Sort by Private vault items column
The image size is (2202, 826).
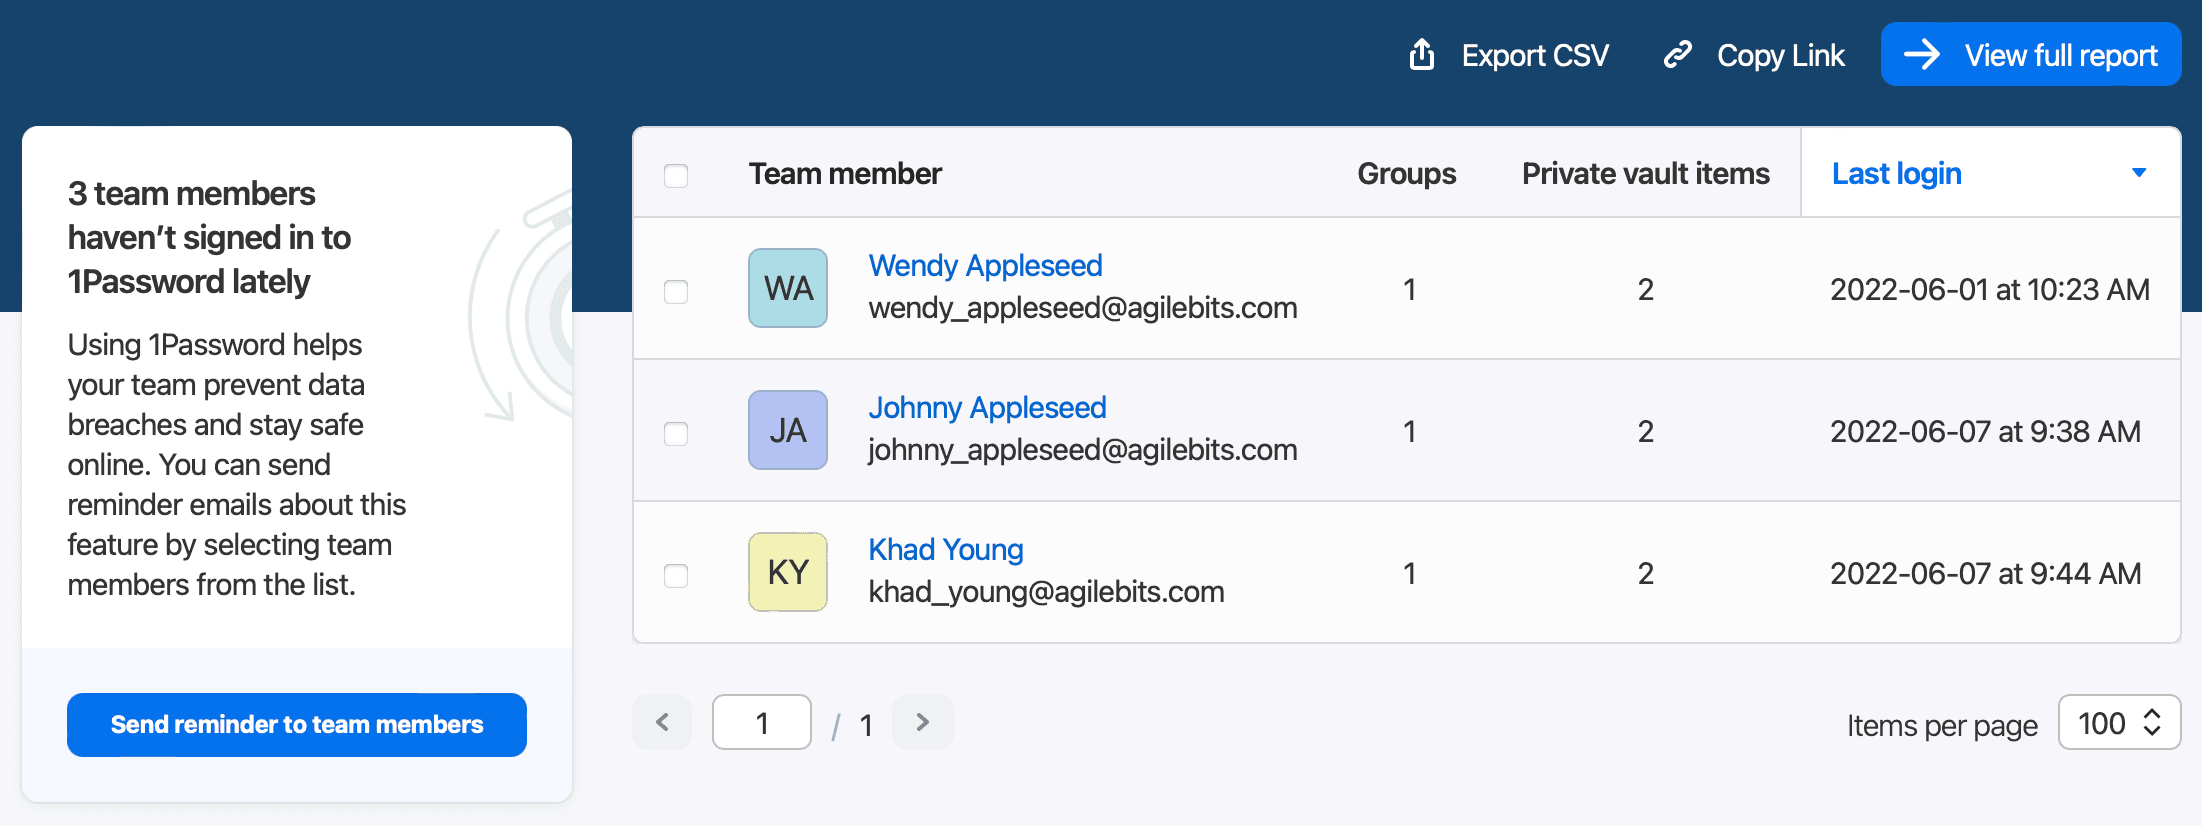coord(1646,174)
